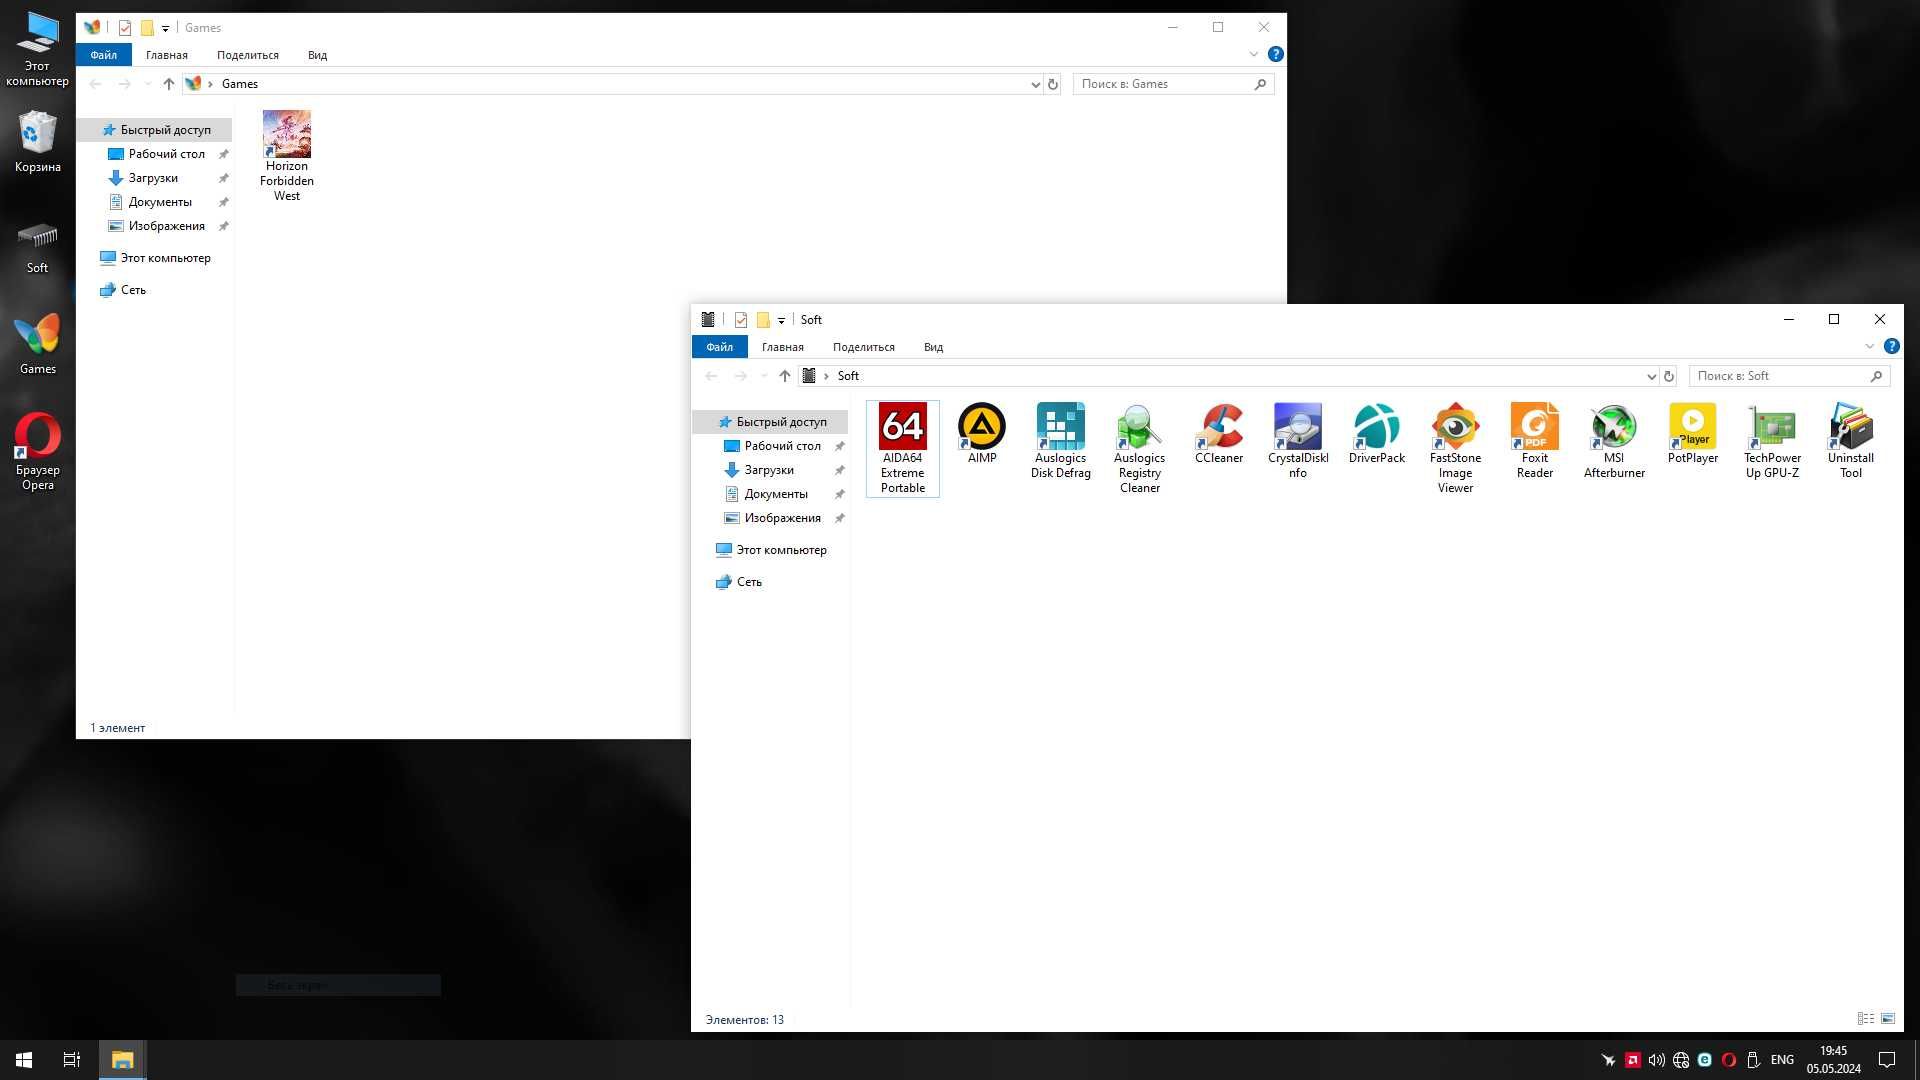Open address history dropdown in Soft window
The width and height of the screenshot is (1920, 1080).
tap(1651, 376)
